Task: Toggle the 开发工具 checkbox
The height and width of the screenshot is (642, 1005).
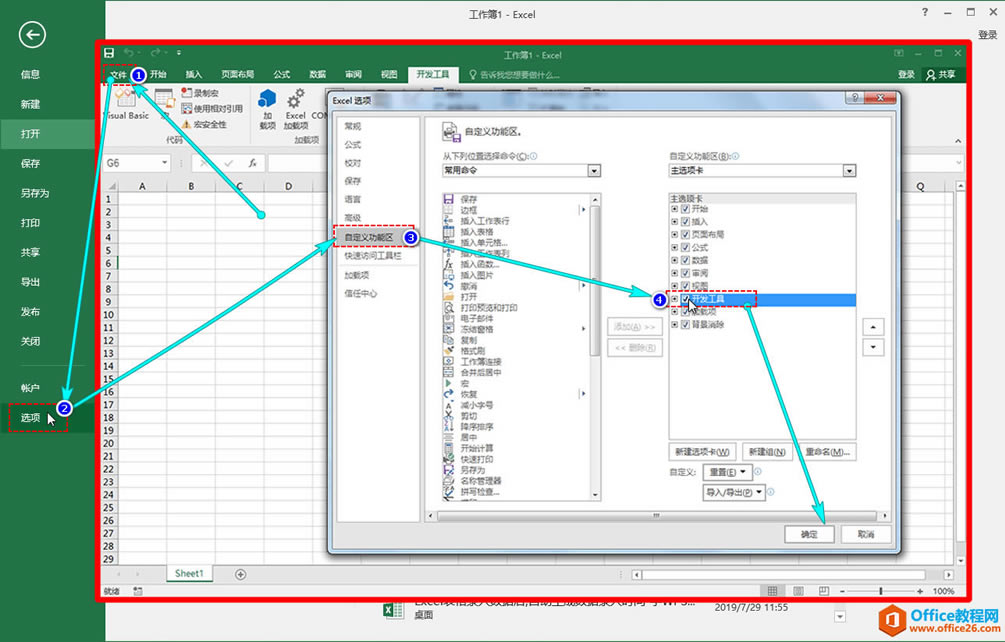Action: coord(685,299)
